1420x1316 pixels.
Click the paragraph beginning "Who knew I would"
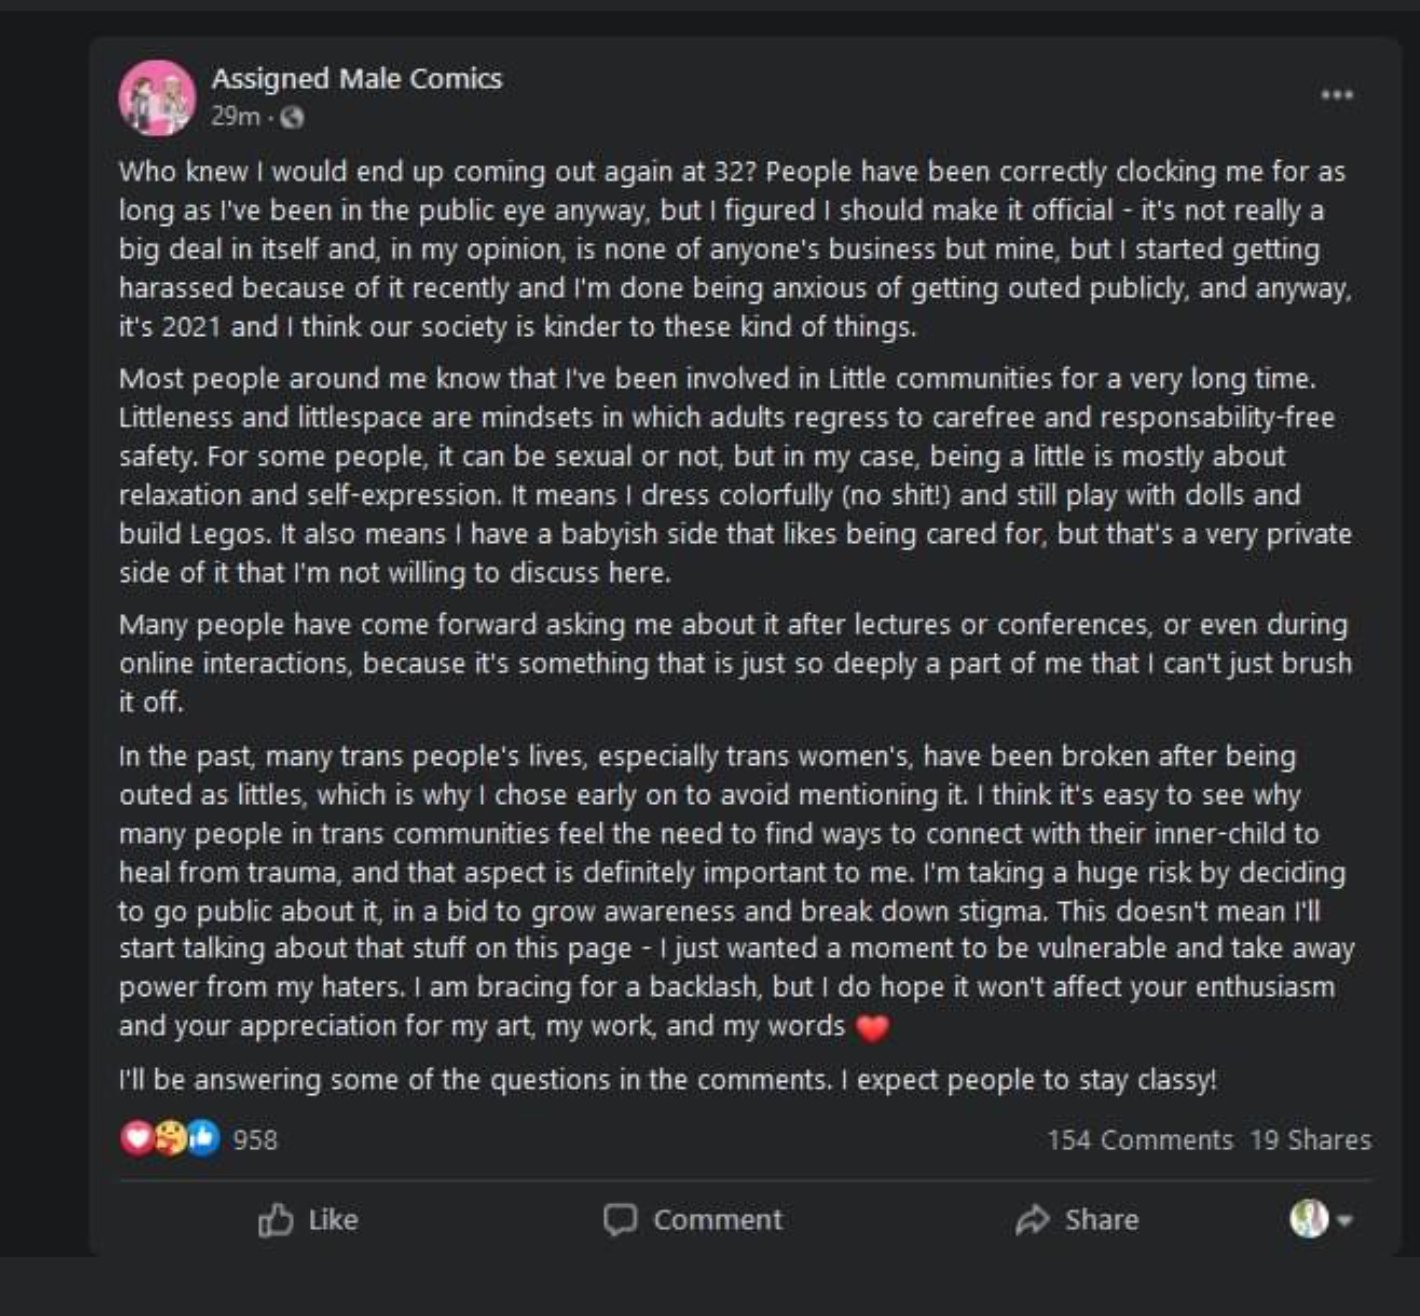pyautogui.click(x=735, y=249)
